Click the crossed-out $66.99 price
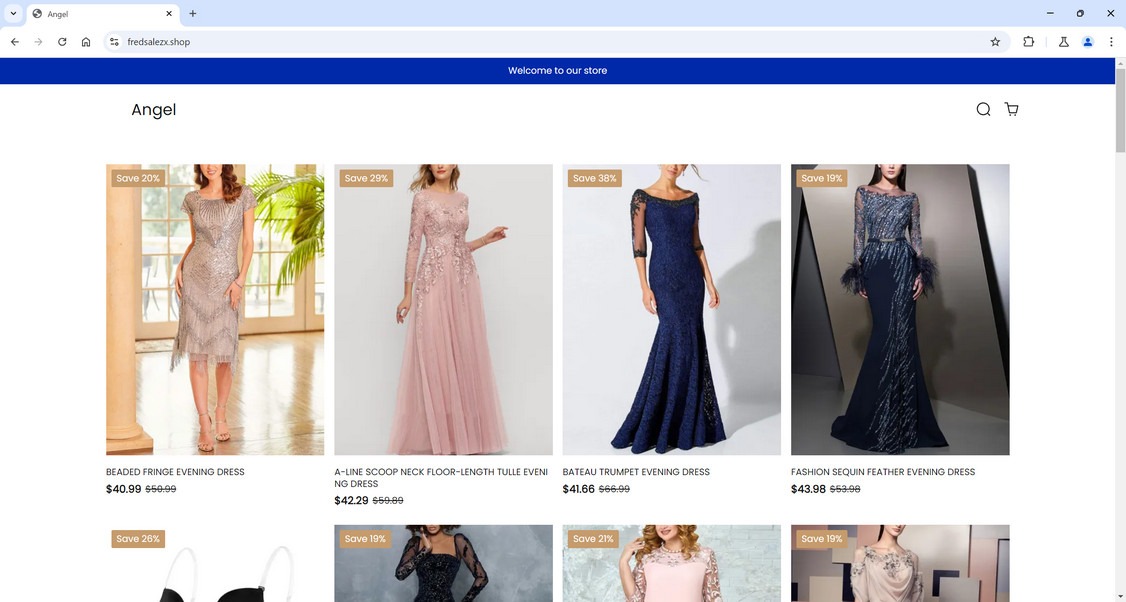1126x602 pixels. [614, 489]
